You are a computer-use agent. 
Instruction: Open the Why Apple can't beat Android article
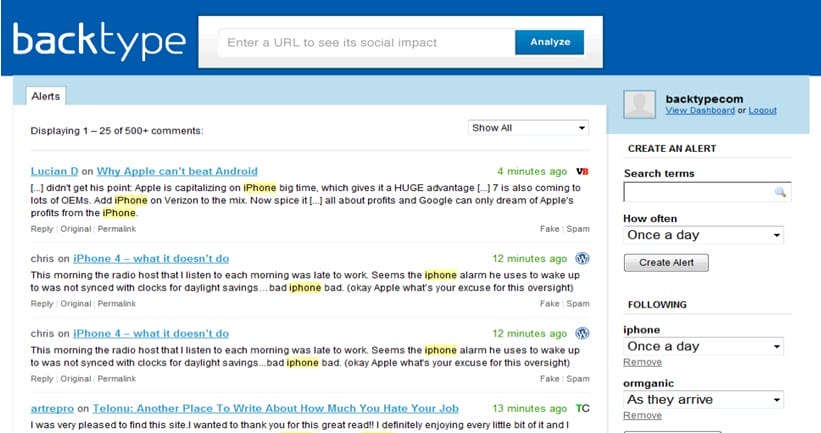click(177, 171)
